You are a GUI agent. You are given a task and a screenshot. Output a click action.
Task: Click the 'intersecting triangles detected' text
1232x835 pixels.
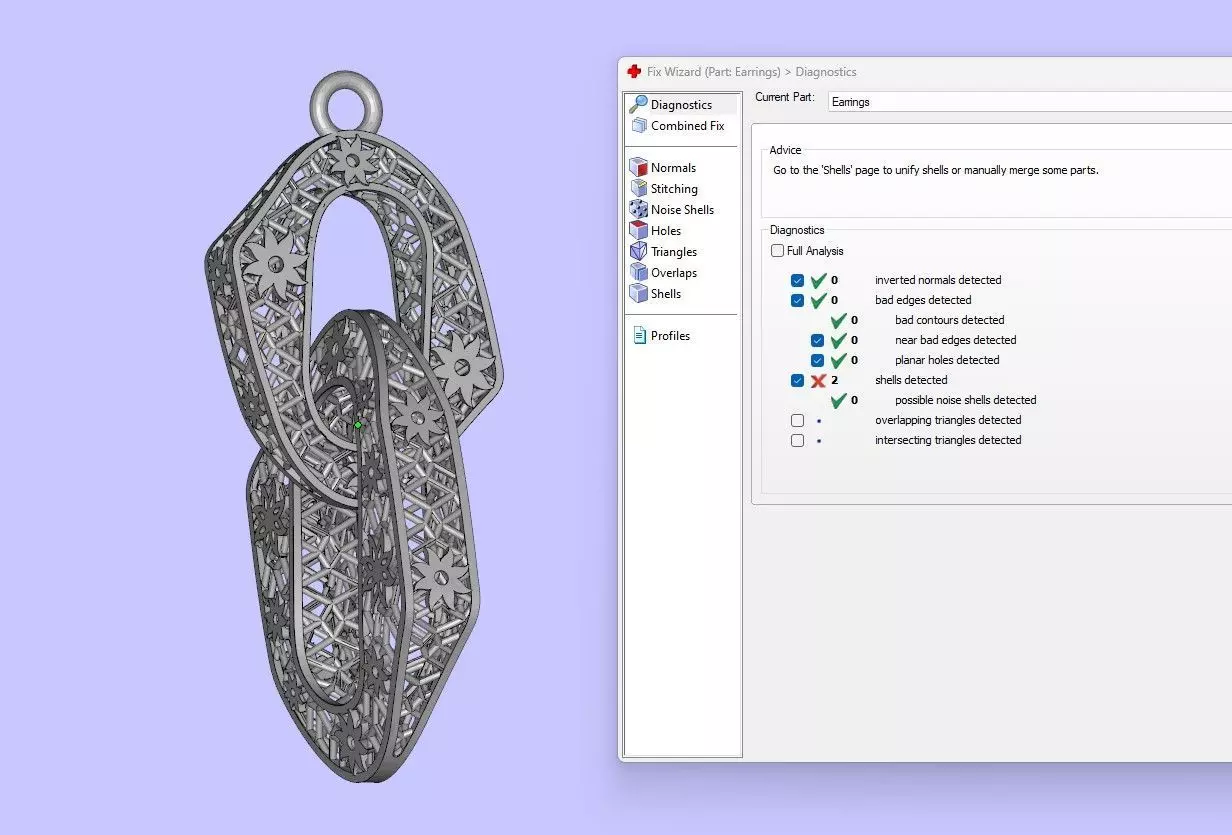pos(948,440)
